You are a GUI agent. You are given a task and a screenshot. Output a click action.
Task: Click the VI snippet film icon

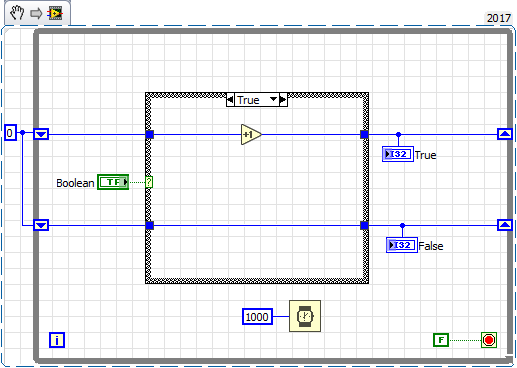tap(55, 13)
